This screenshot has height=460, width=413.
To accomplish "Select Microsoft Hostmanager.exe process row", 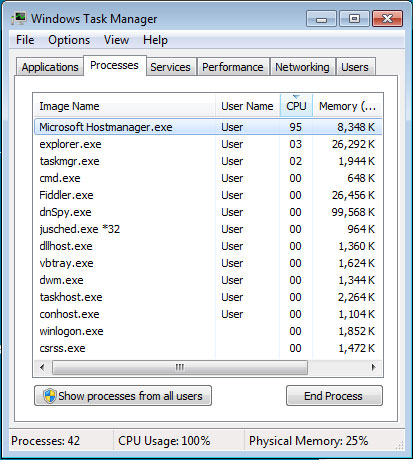I will click(x=208, y=127).
